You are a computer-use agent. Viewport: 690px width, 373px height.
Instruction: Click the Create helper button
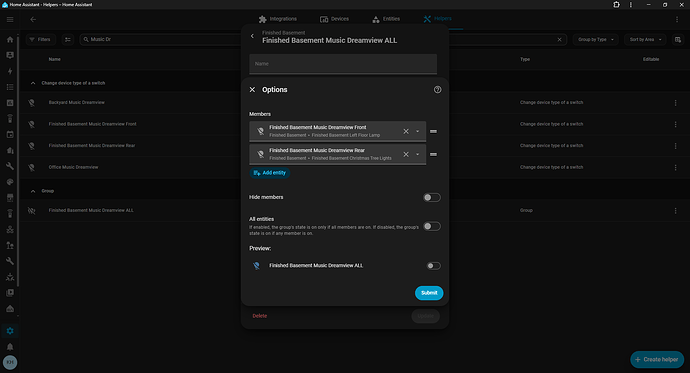coord(657,359)
